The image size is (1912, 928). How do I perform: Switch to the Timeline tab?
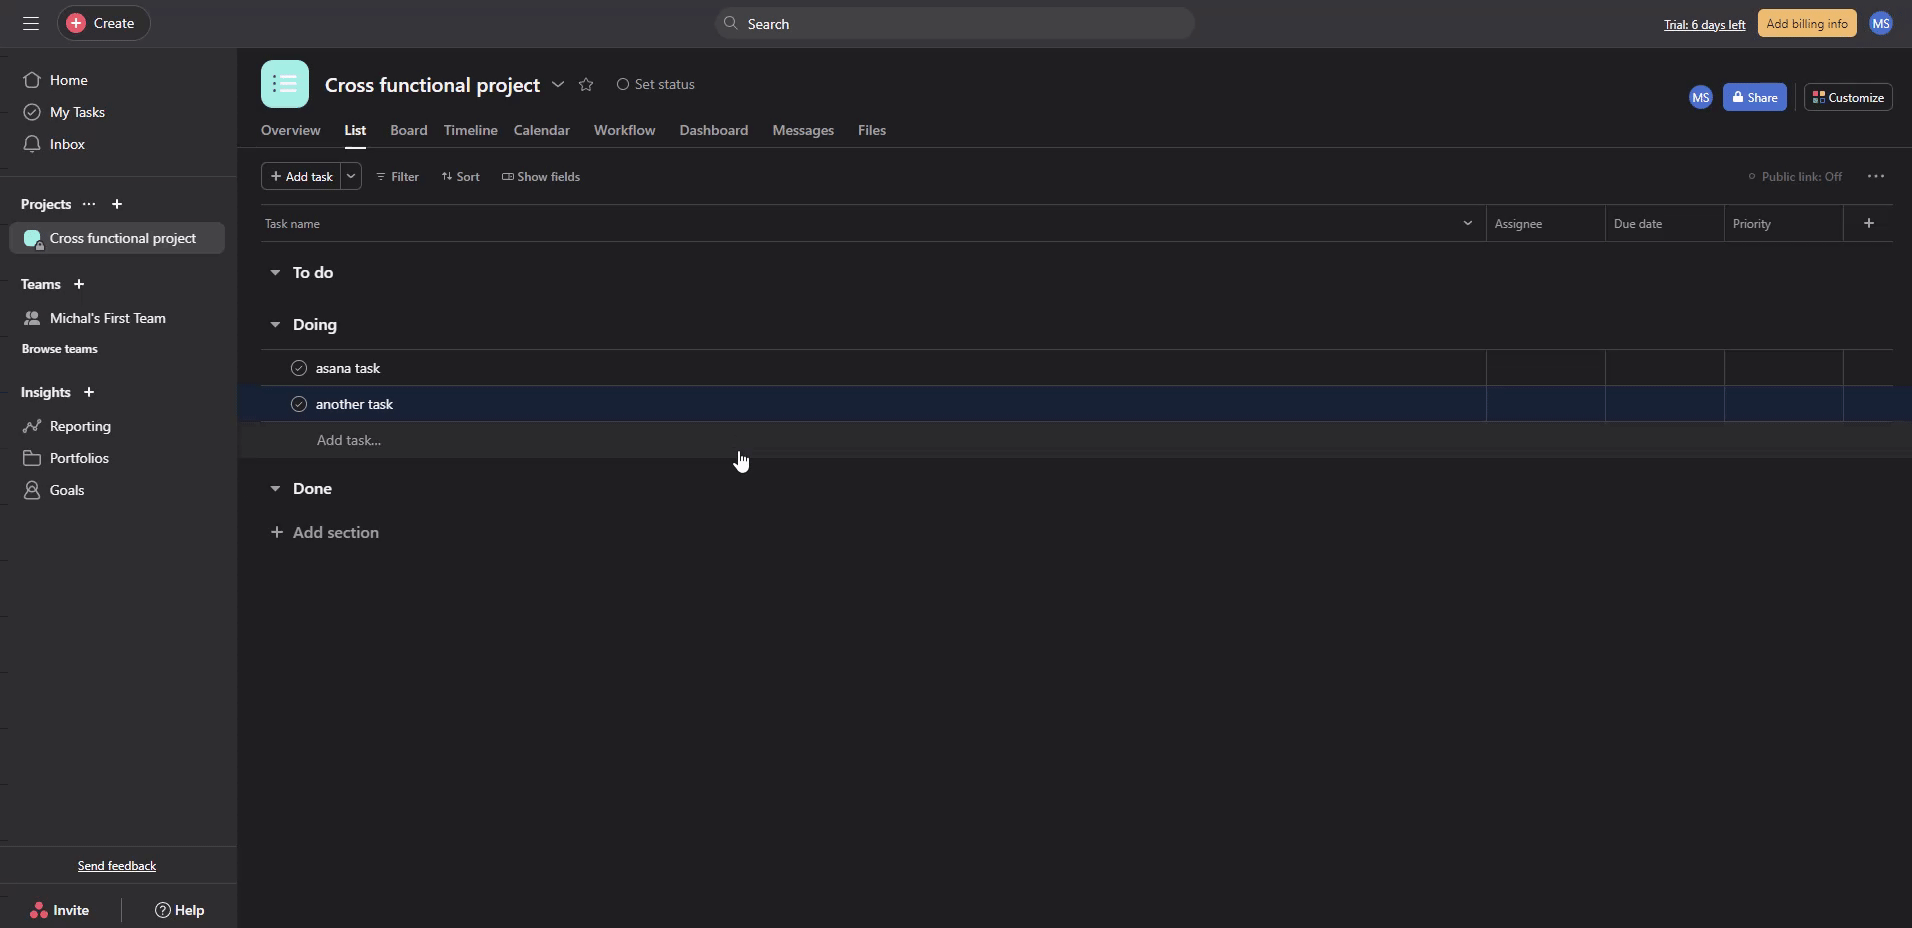pos(470,130)
